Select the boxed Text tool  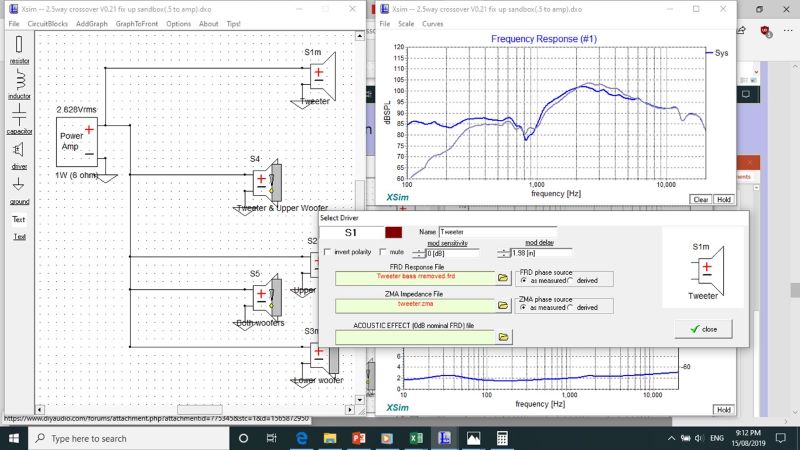[x=19, y=219]
